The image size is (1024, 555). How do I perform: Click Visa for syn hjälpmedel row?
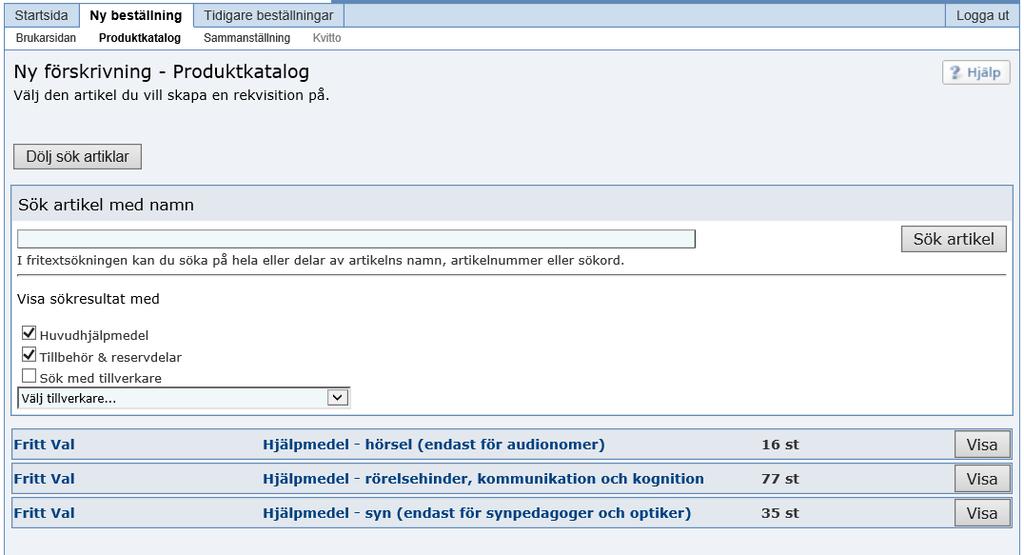[982, 513]
